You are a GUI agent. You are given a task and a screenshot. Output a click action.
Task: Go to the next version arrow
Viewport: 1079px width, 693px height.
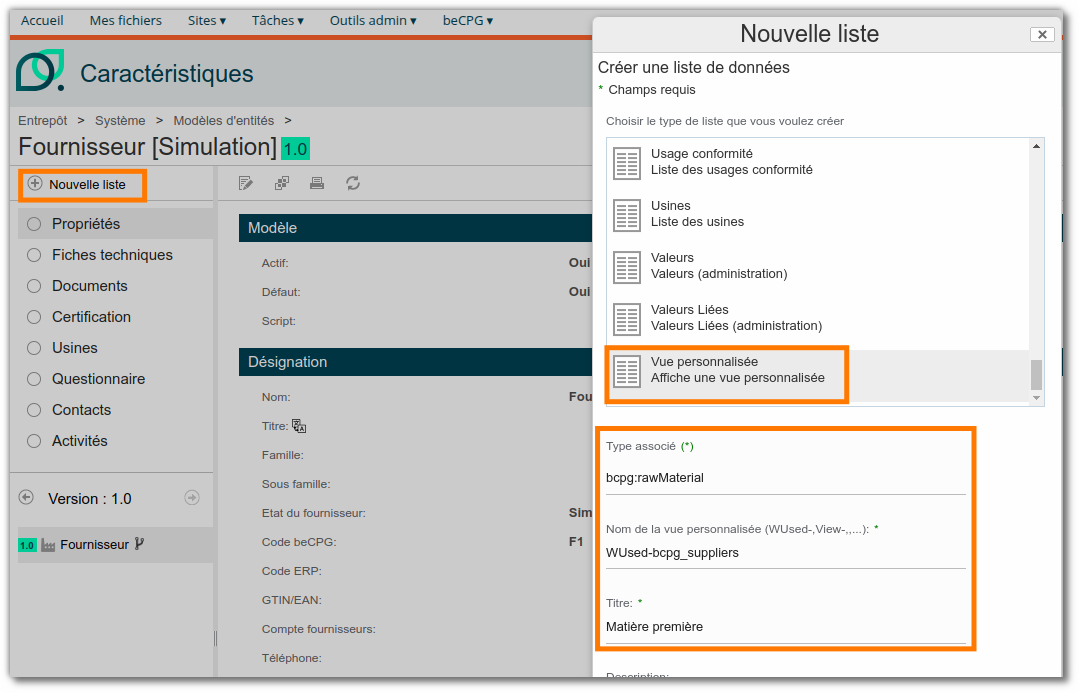[x=192, y=498]
